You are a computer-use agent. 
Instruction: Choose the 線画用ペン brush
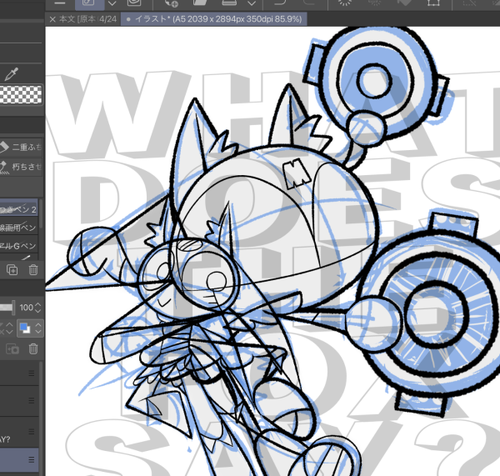click(x=18, y=228)
